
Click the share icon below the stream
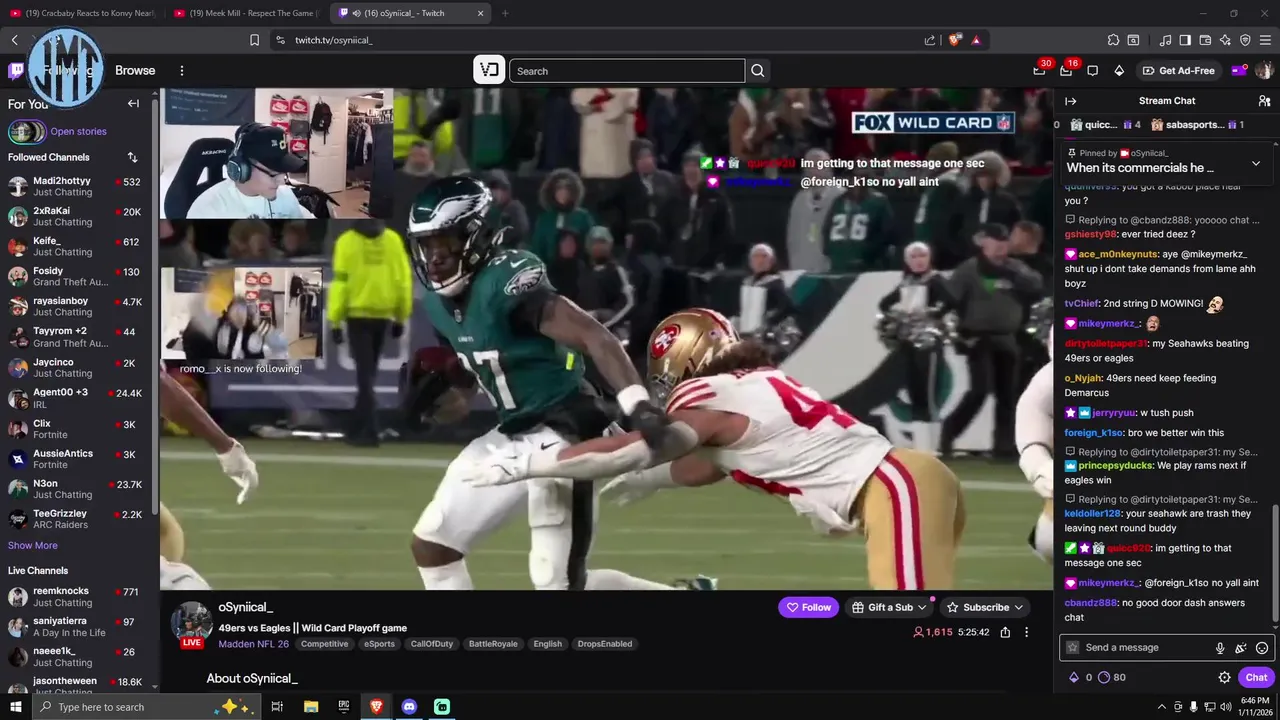(1005, 632)
